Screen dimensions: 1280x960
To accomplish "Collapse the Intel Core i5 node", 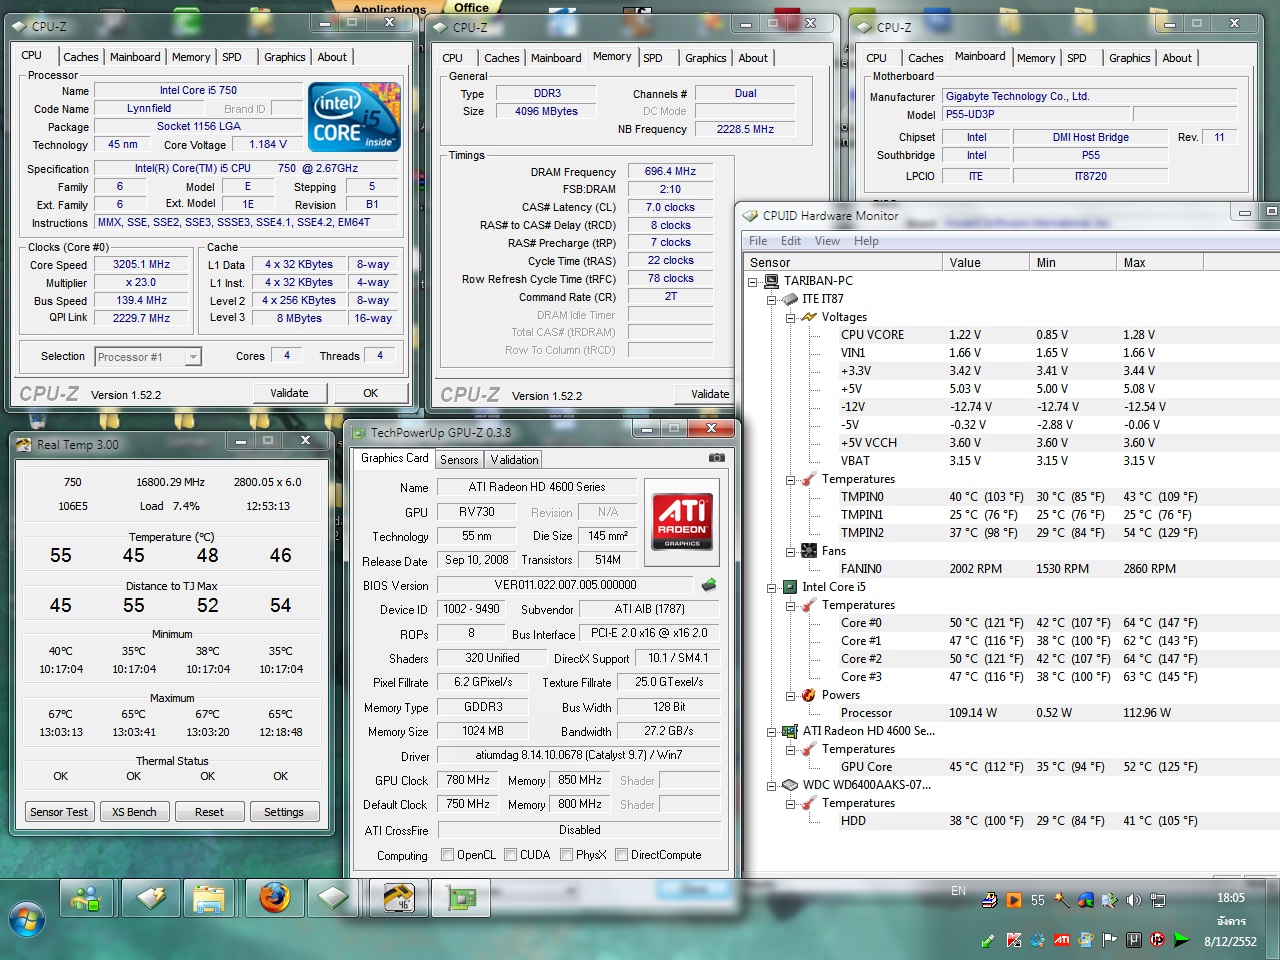I will click(x=772, y=588).
